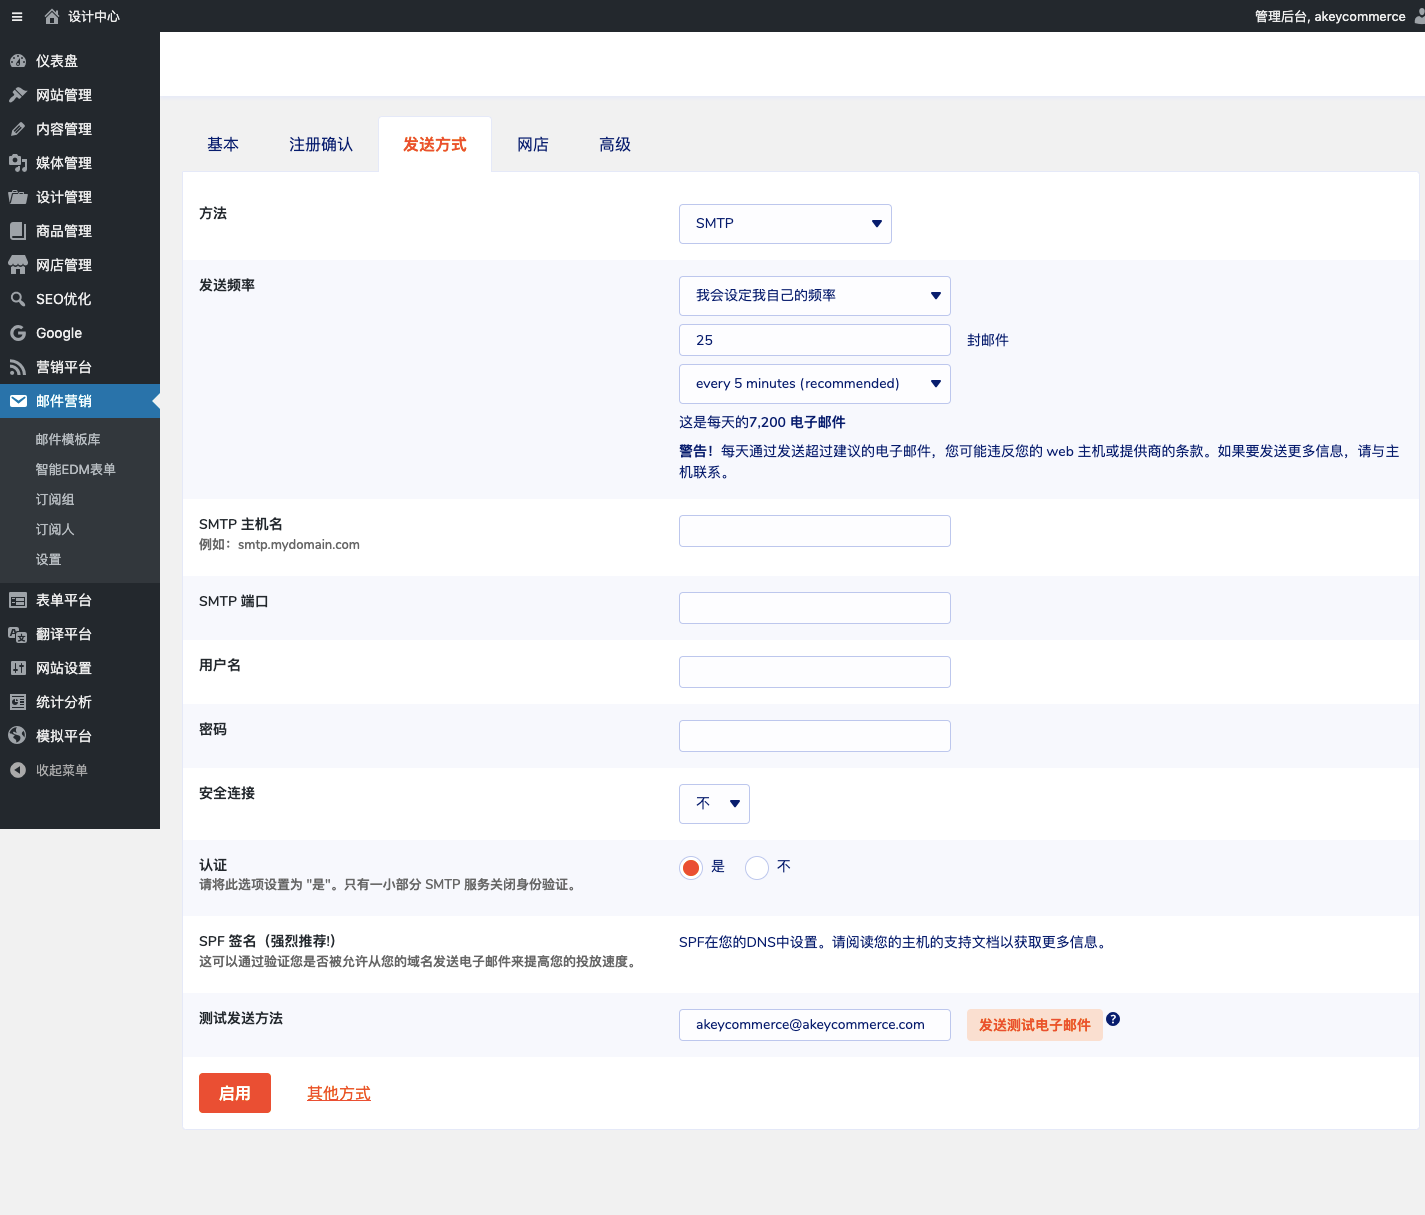Click the 网店管理 store icon
This screenshot has height=1215, width=1425.
(x=18, y=265)
